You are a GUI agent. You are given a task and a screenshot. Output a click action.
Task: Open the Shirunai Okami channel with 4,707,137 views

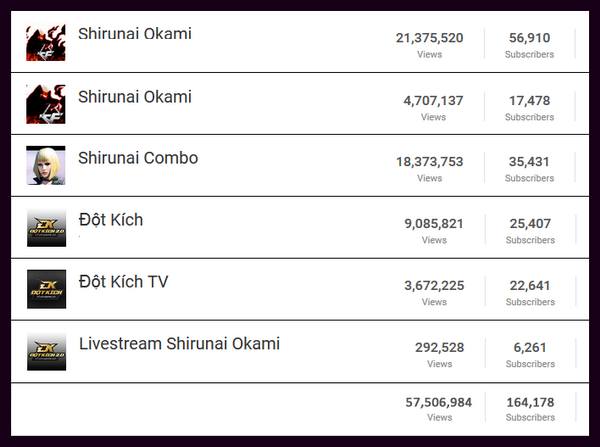(x=134, y=97)
